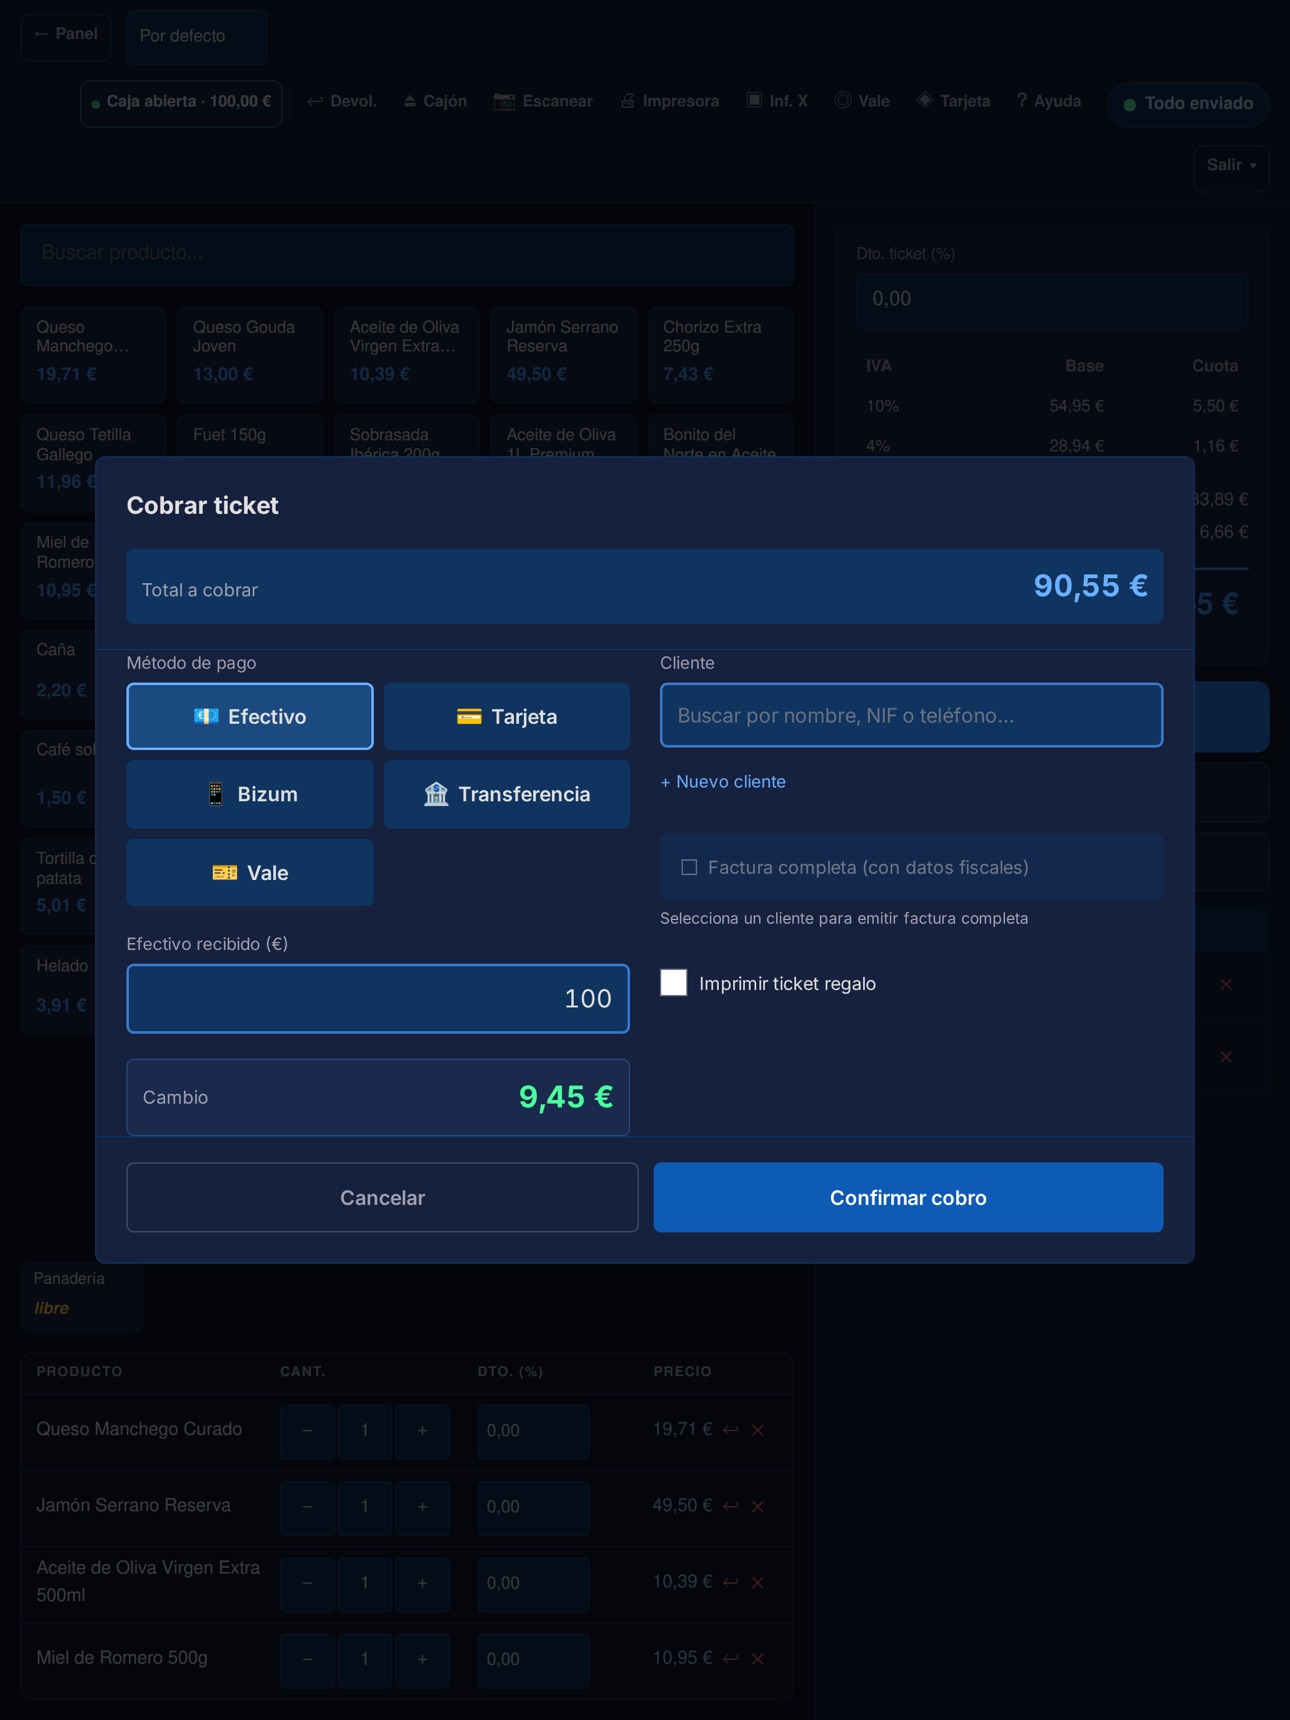Open the cash drawer with Cajón

point(435,101)
